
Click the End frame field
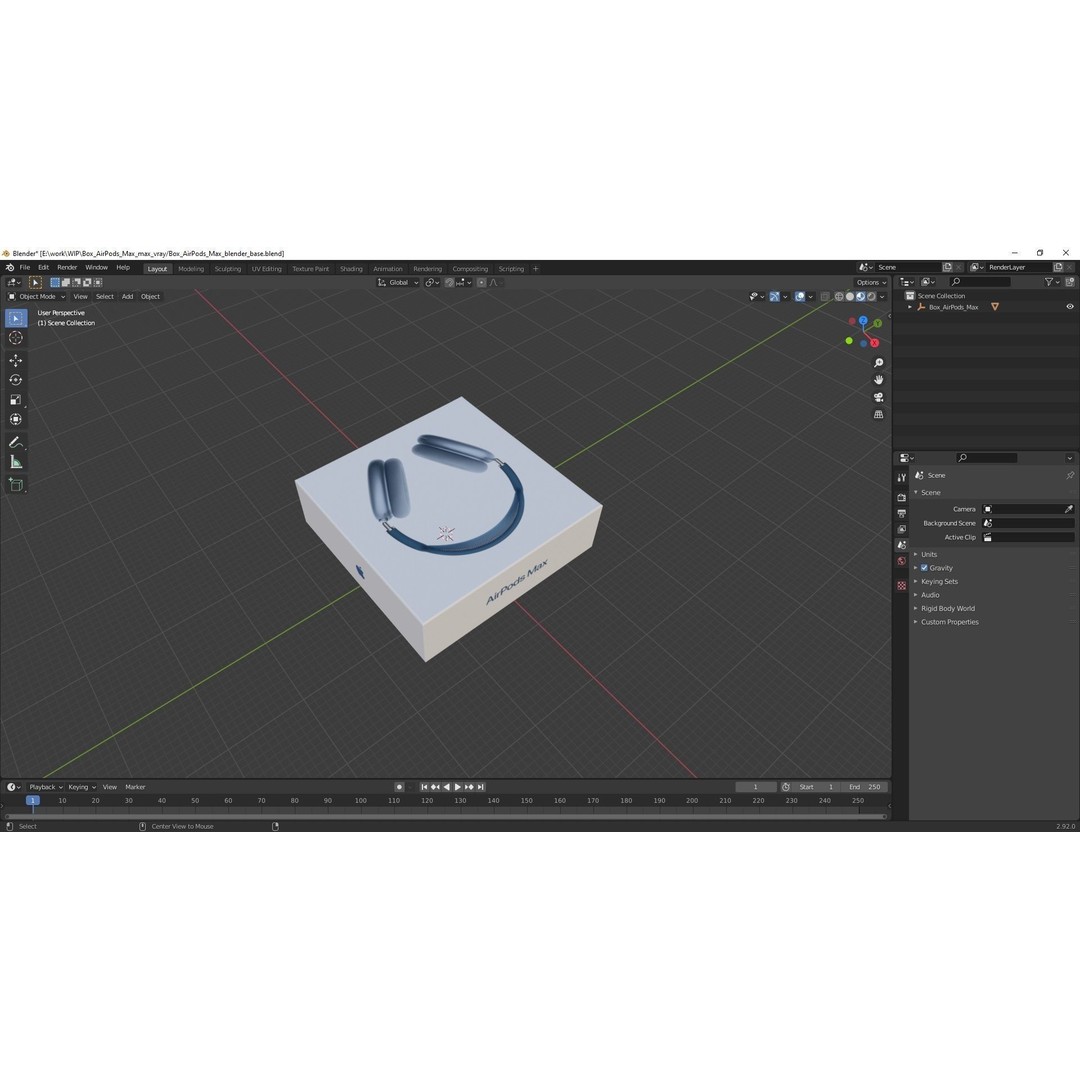point(864,787)
